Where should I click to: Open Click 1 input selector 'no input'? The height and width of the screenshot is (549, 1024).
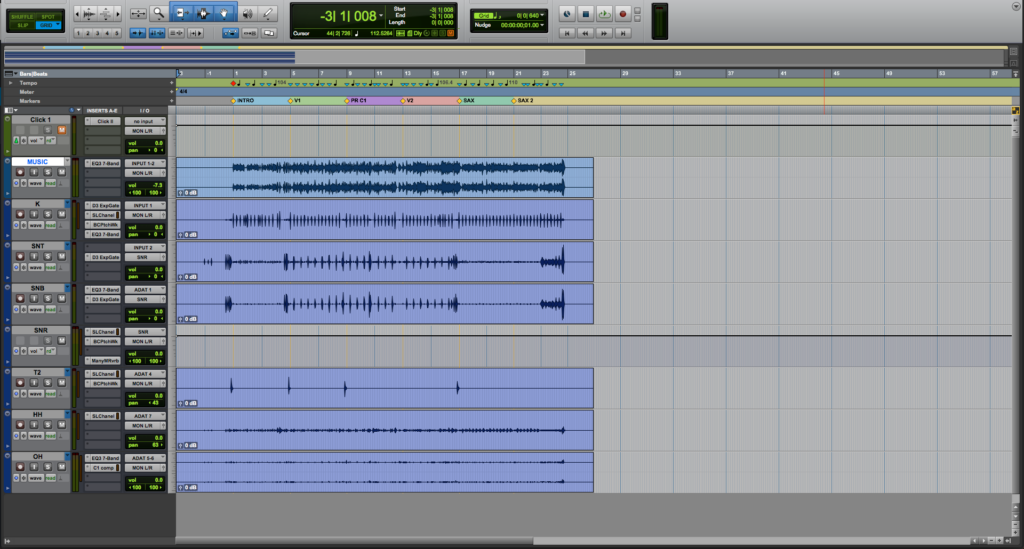(x=145, y=121)
